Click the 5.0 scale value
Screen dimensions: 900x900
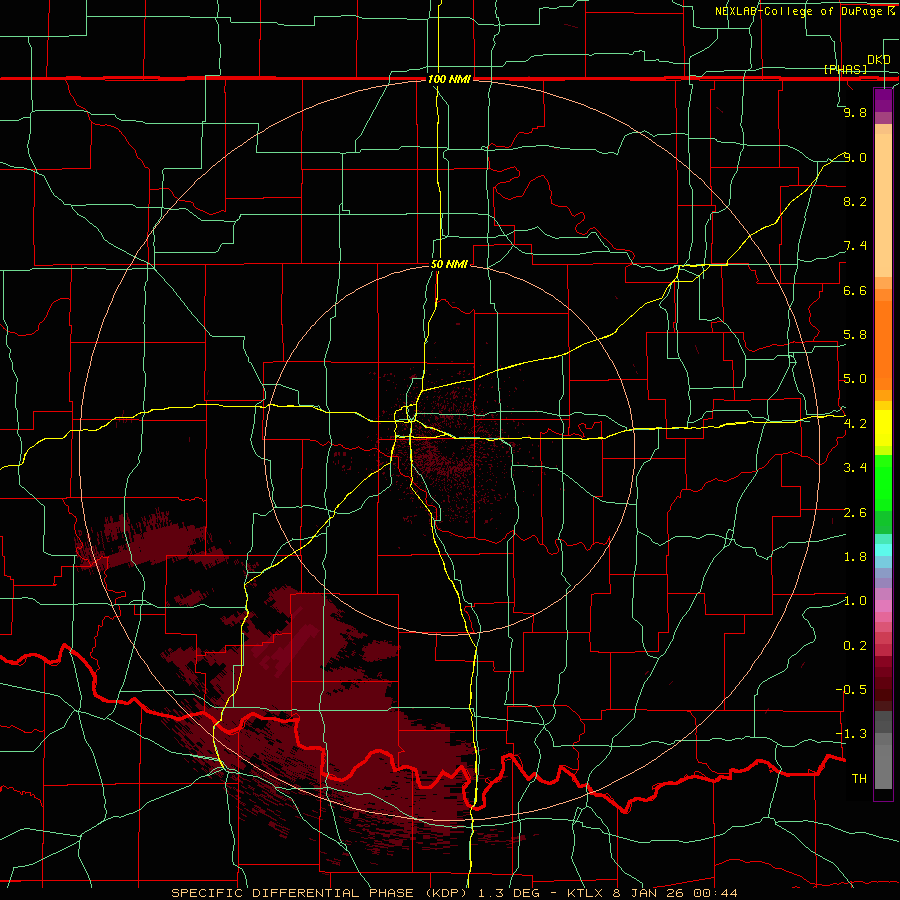coord(855,379)
